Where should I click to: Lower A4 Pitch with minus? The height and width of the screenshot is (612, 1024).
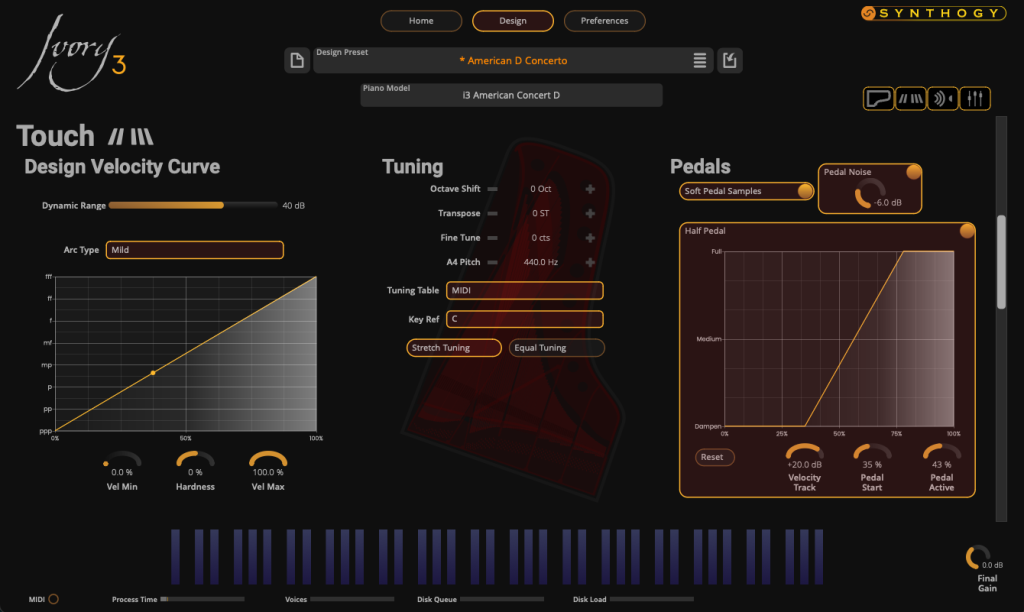coord(492,262)
